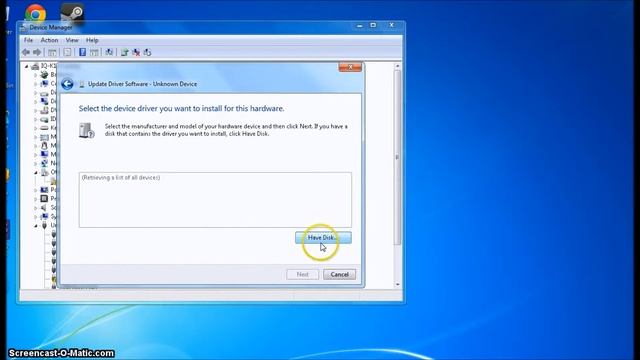This screenshot has width=640, height=360.
Task: Minimize the Device Manager window
Action: click(359, 26)
